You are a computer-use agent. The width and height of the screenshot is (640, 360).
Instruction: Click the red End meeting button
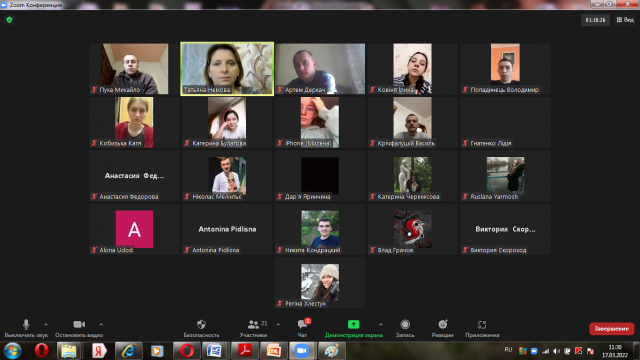(611, 329)
